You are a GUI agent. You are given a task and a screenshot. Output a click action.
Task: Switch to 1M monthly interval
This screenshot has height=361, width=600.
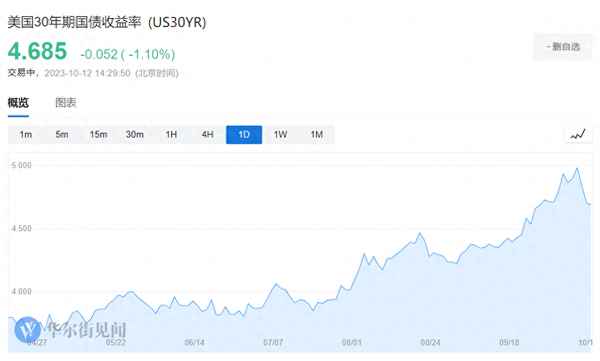(317, 135)
